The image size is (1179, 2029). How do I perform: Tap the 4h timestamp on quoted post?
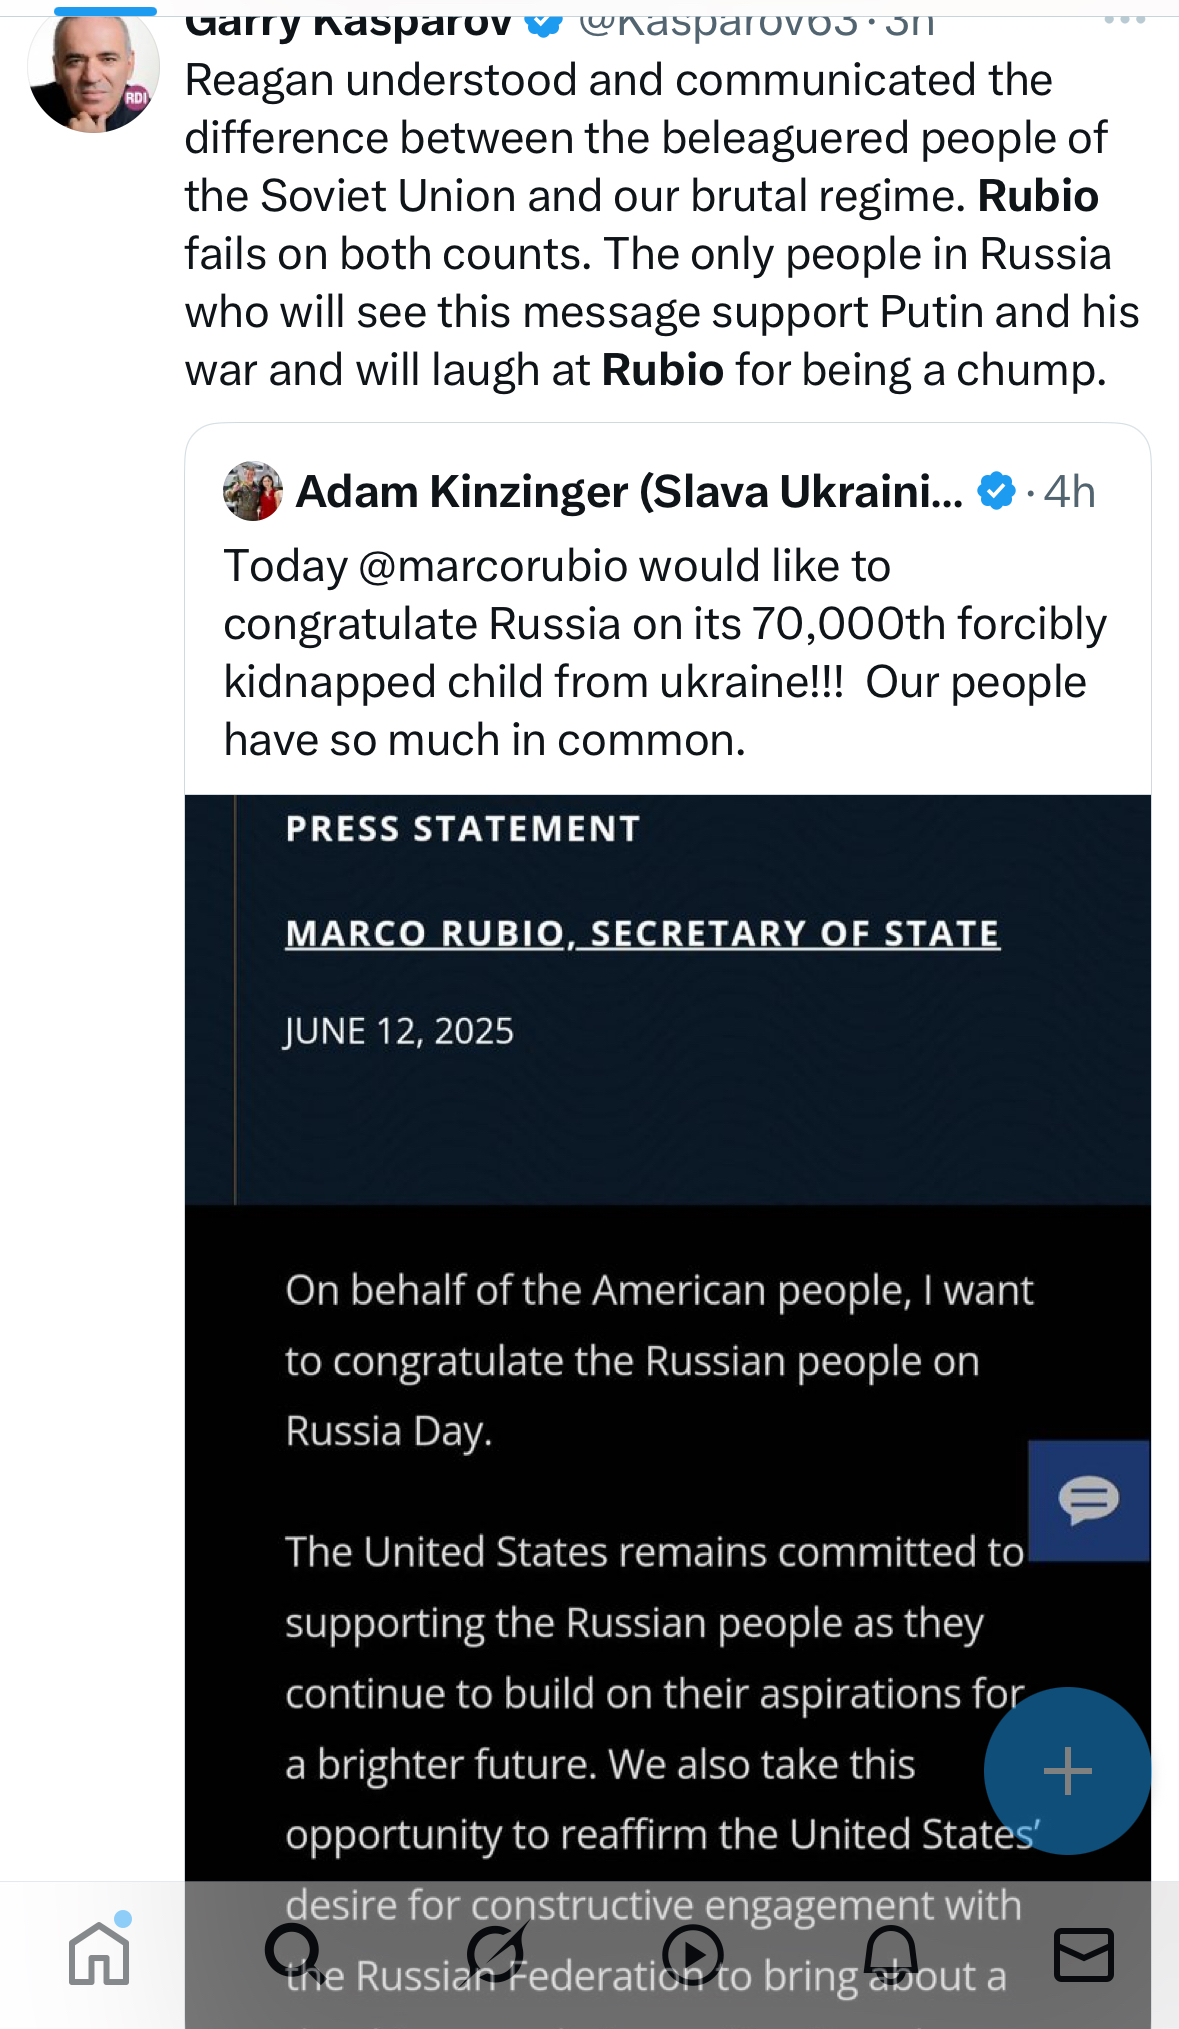[1069, 491]
